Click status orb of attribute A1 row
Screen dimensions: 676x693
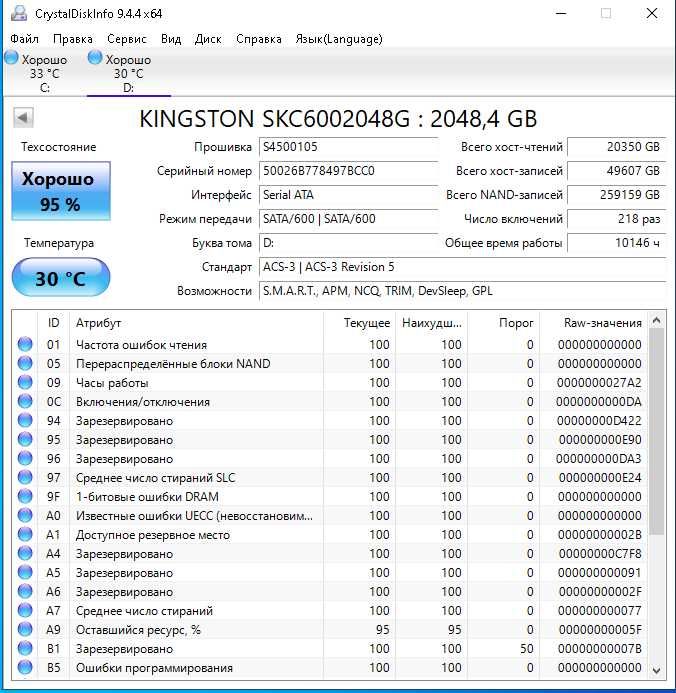pyautogui.click(x=25, y=534)
